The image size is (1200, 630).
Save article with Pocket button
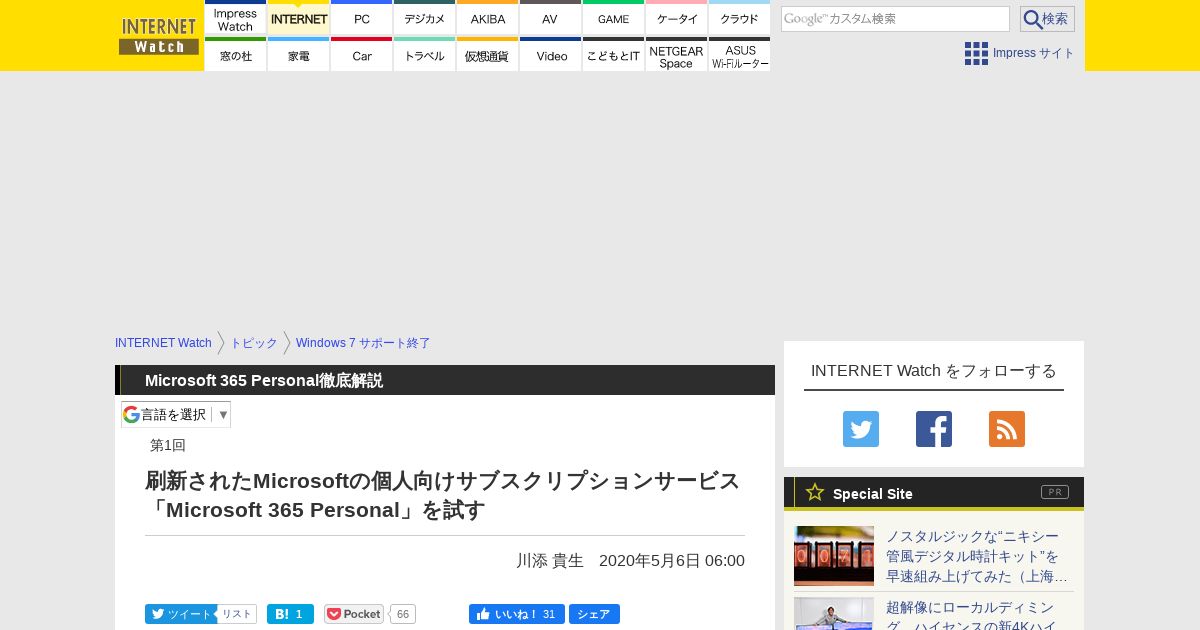pyautogui.click(x=354, y=614)
